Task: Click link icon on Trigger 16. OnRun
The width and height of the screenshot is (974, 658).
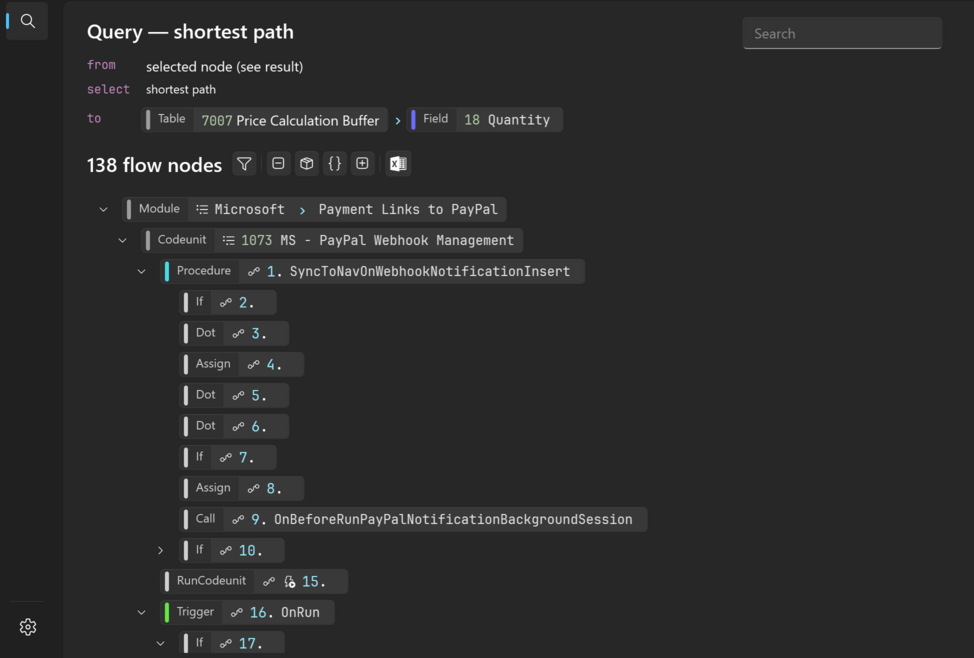Action: click(236, 613)
